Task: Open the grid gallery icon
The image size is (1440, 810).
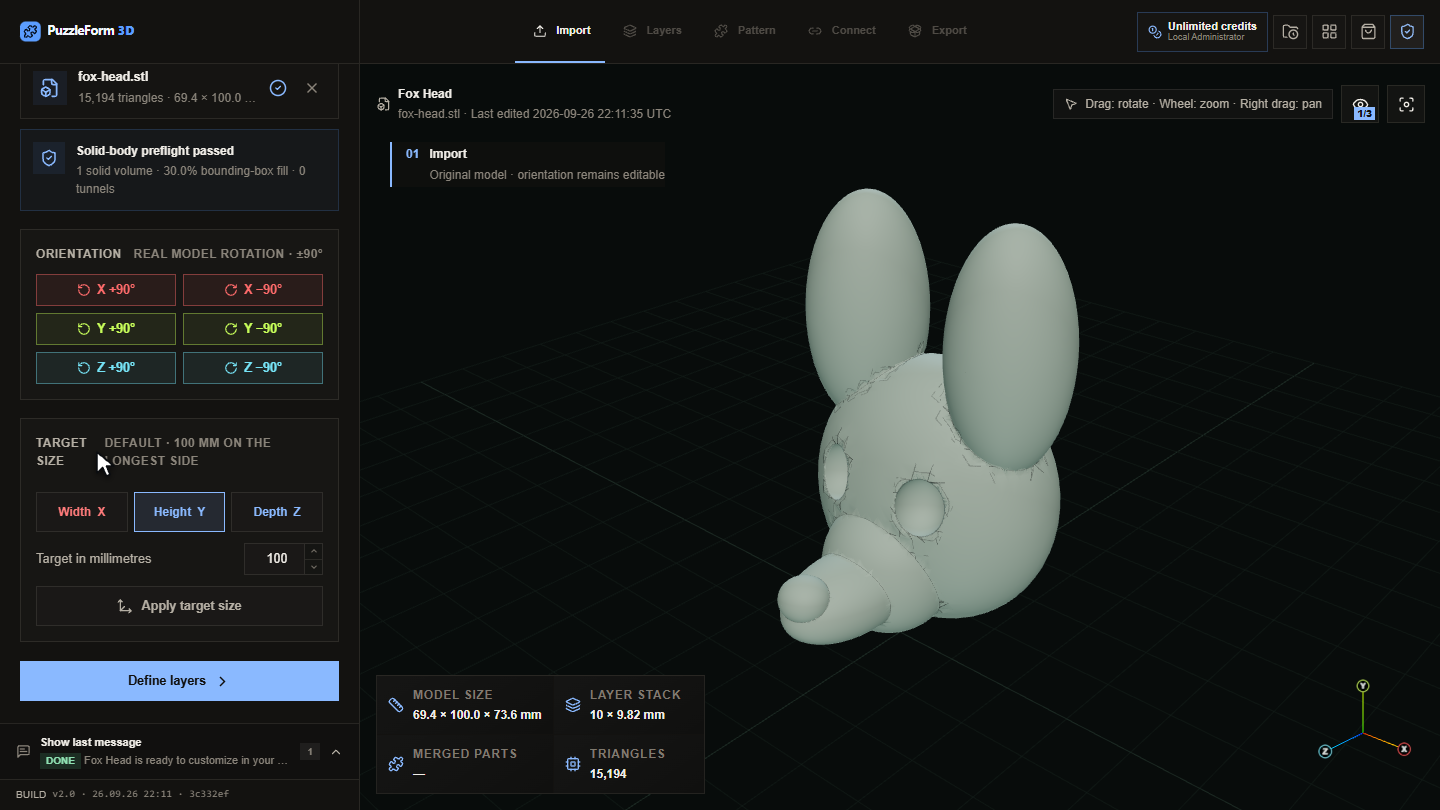Action: pyautogui.click(x=1329, y=32)
